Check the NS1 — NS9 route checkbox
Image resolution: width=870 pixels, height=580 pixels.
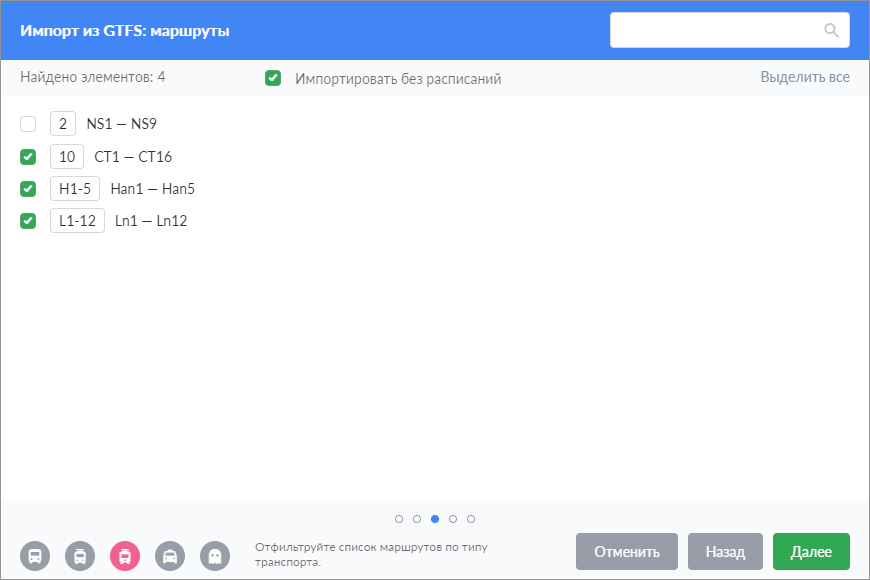click(x=28, y=124)
